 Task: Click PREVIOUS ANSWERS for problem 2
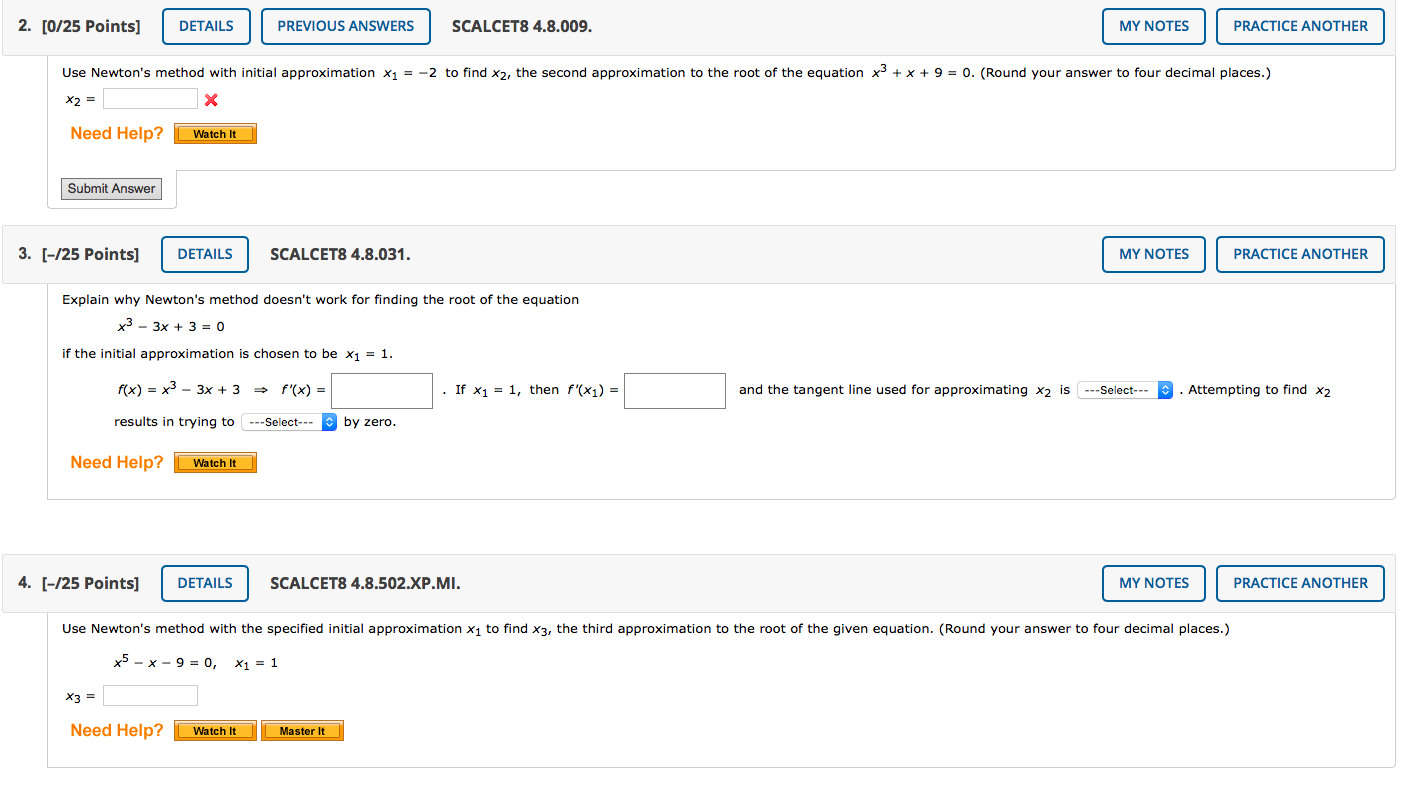[x=345, y=26]
